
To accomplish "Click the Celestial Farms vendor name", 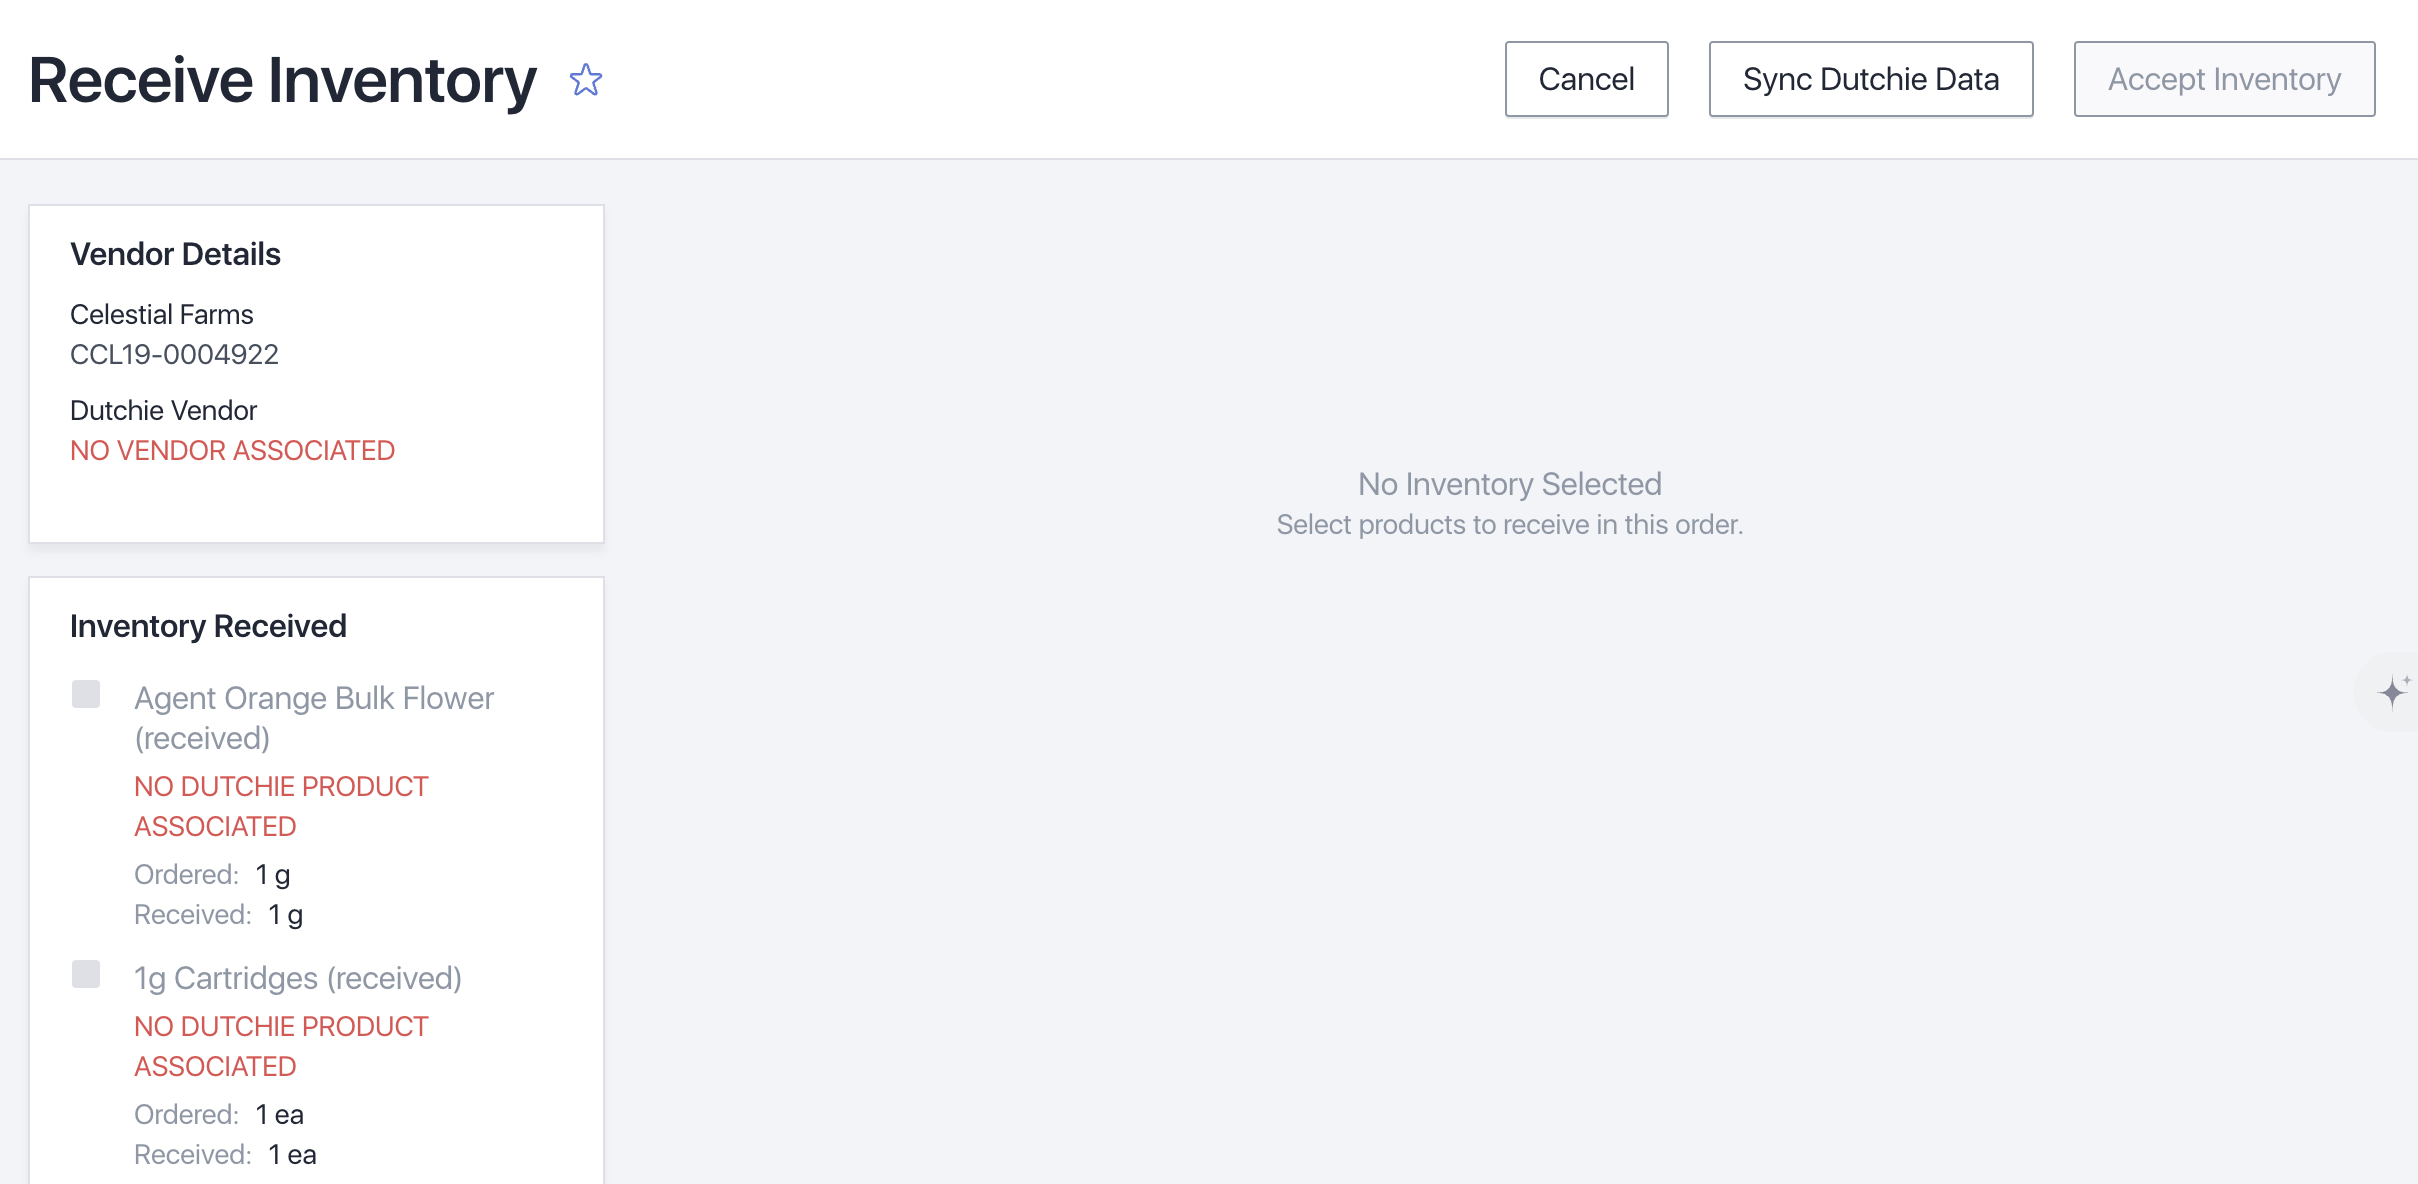I will [161, 314].
